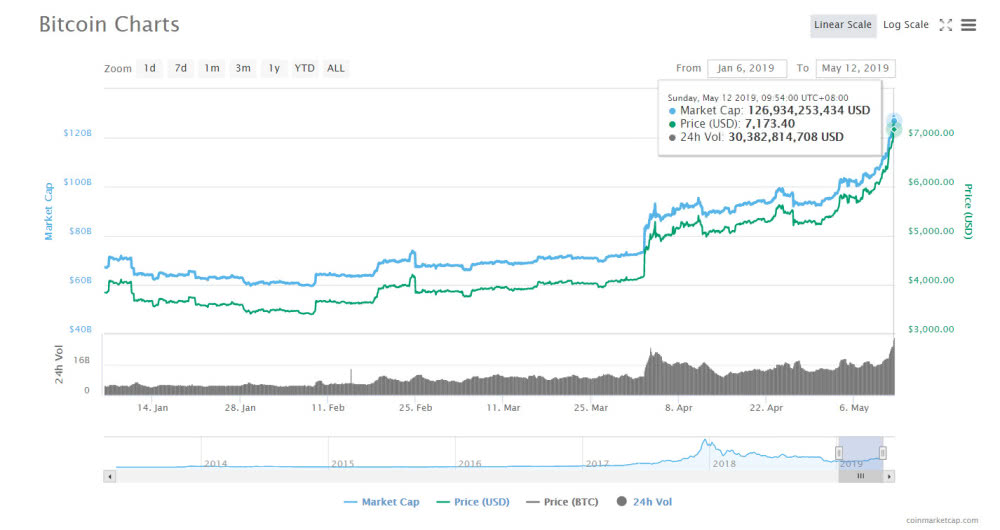Click the navigator scrollbar thumb
This screenshot has width=1000, height=530.
click(x=860, y=476)
